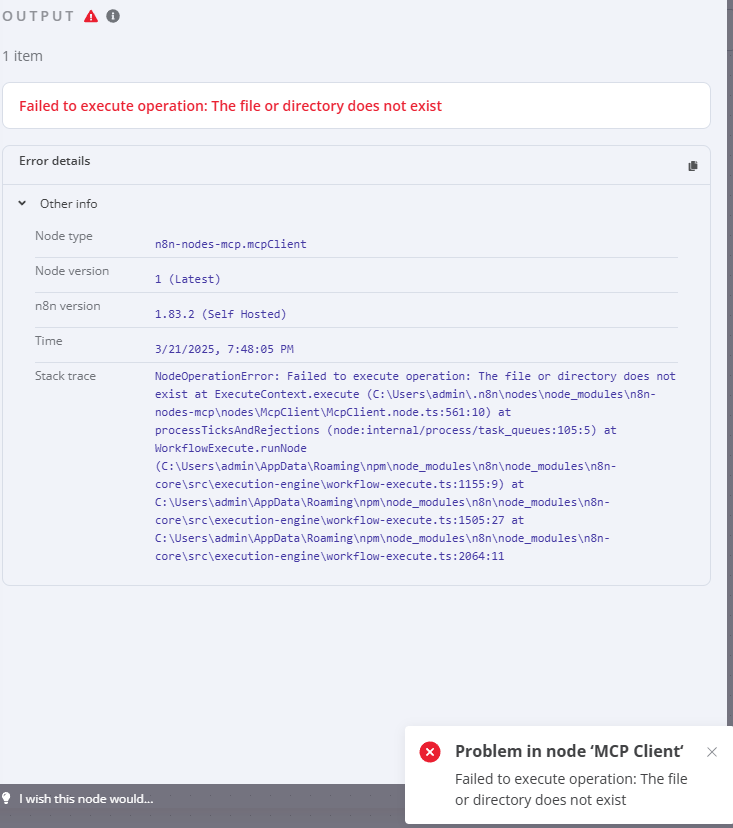Click the red 'Failed to execute operation' banner
733x828 pixels.
[x=230, y=106]
